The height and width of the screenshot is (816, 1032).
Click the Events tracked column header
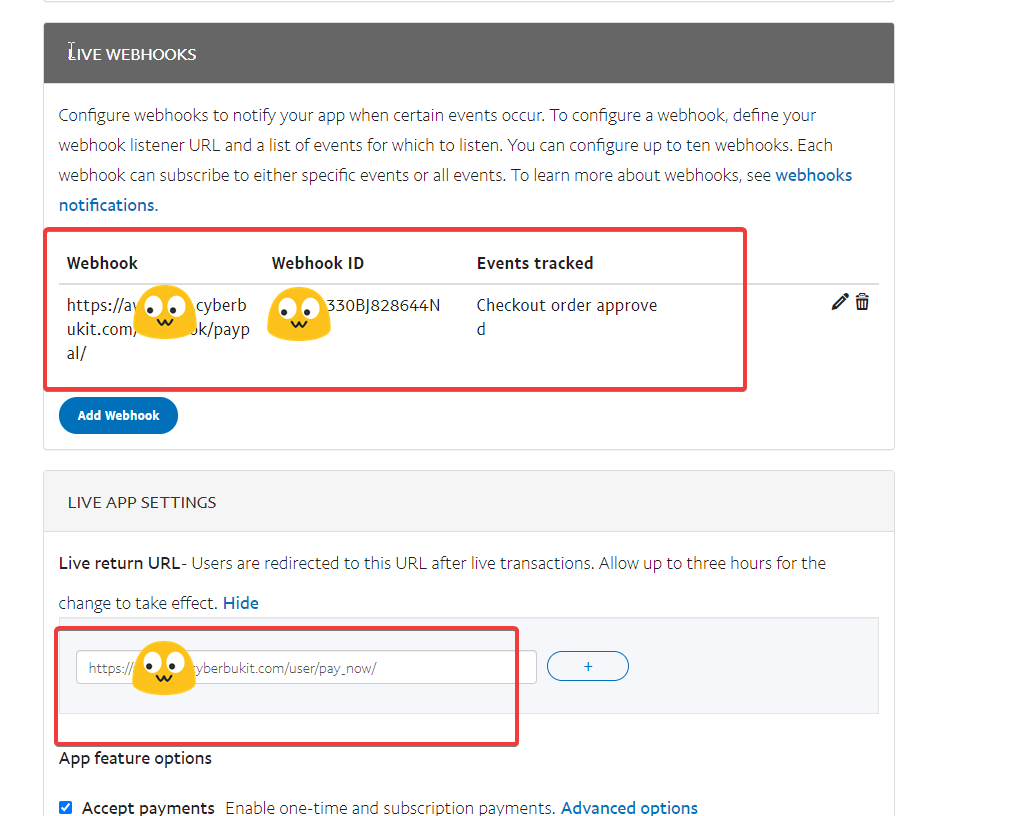[x=534, y=263]
